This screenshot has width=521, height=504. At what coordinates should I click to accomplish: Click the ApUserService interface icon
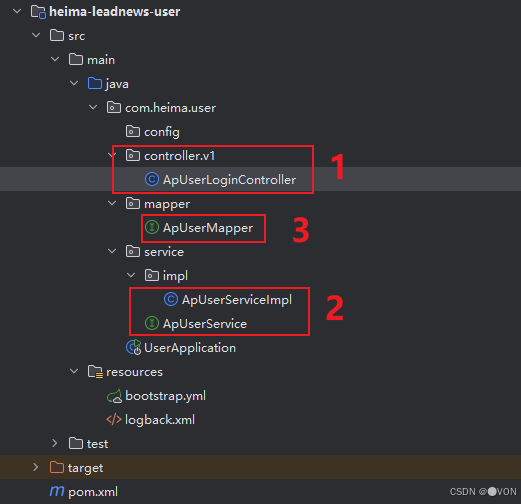point(152,324)
